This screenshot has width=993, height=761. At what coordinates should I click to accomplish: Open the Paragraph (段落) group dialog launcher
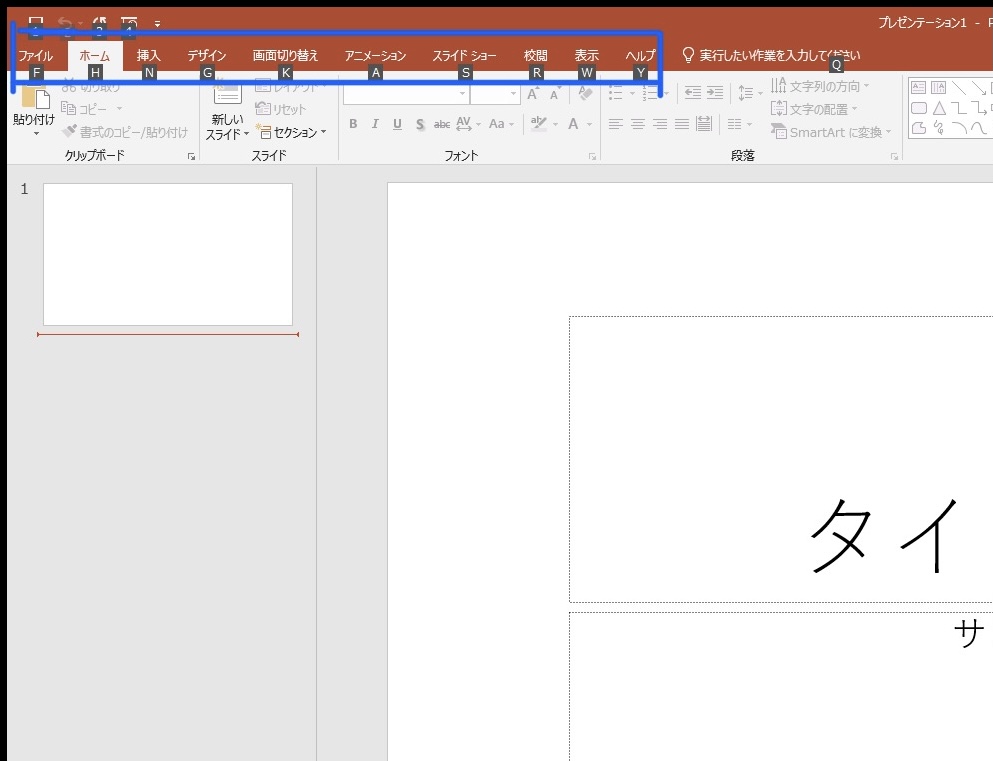click(894, 156)
